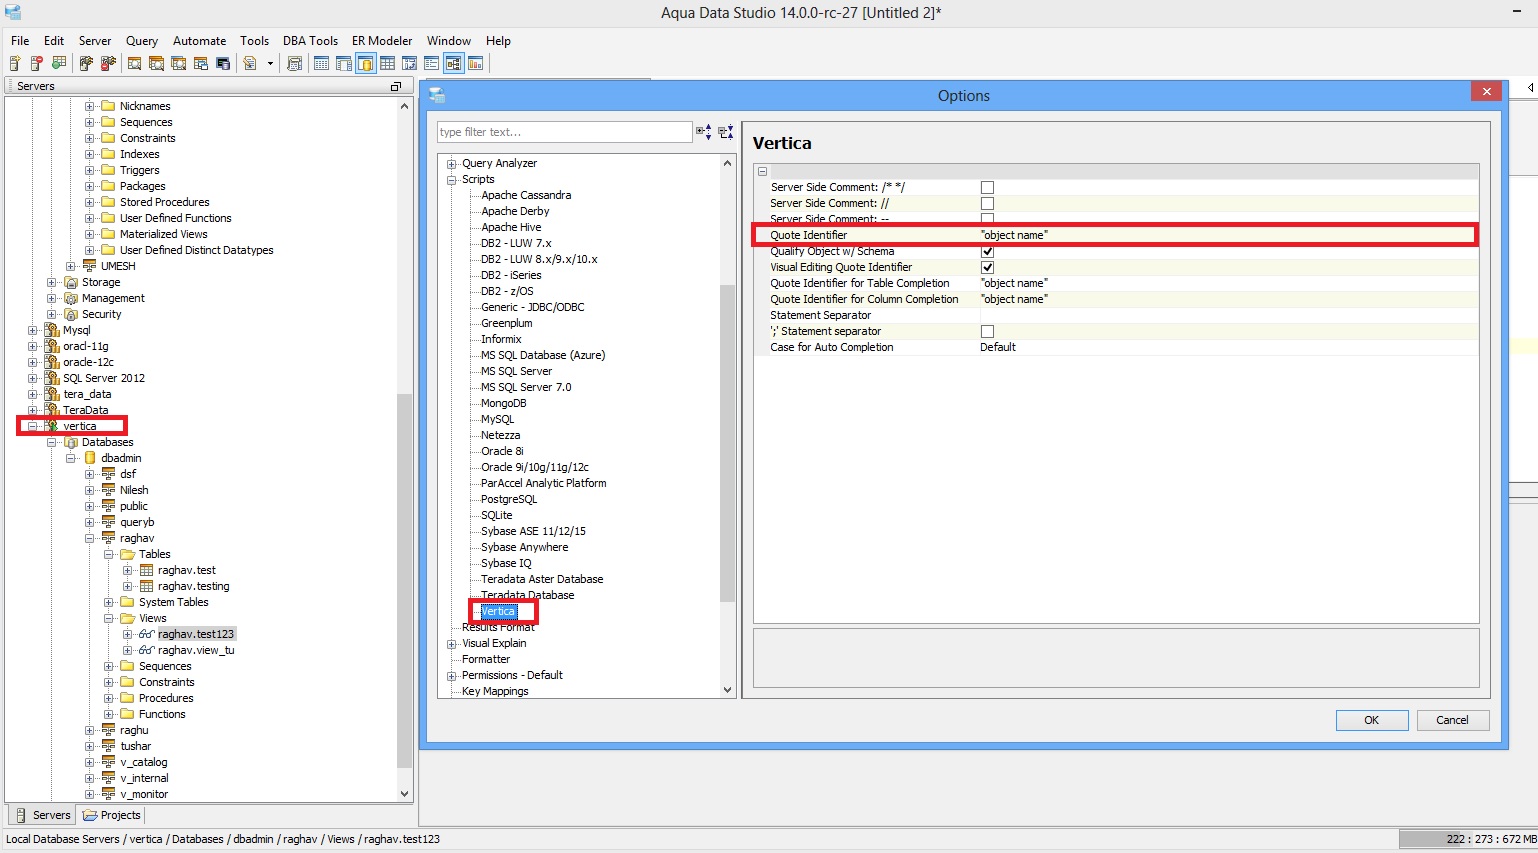Select Teradata Aster Database script option
Viewport: 1538px width, 853px height.
pyautogui.click(x=542, y=579)
